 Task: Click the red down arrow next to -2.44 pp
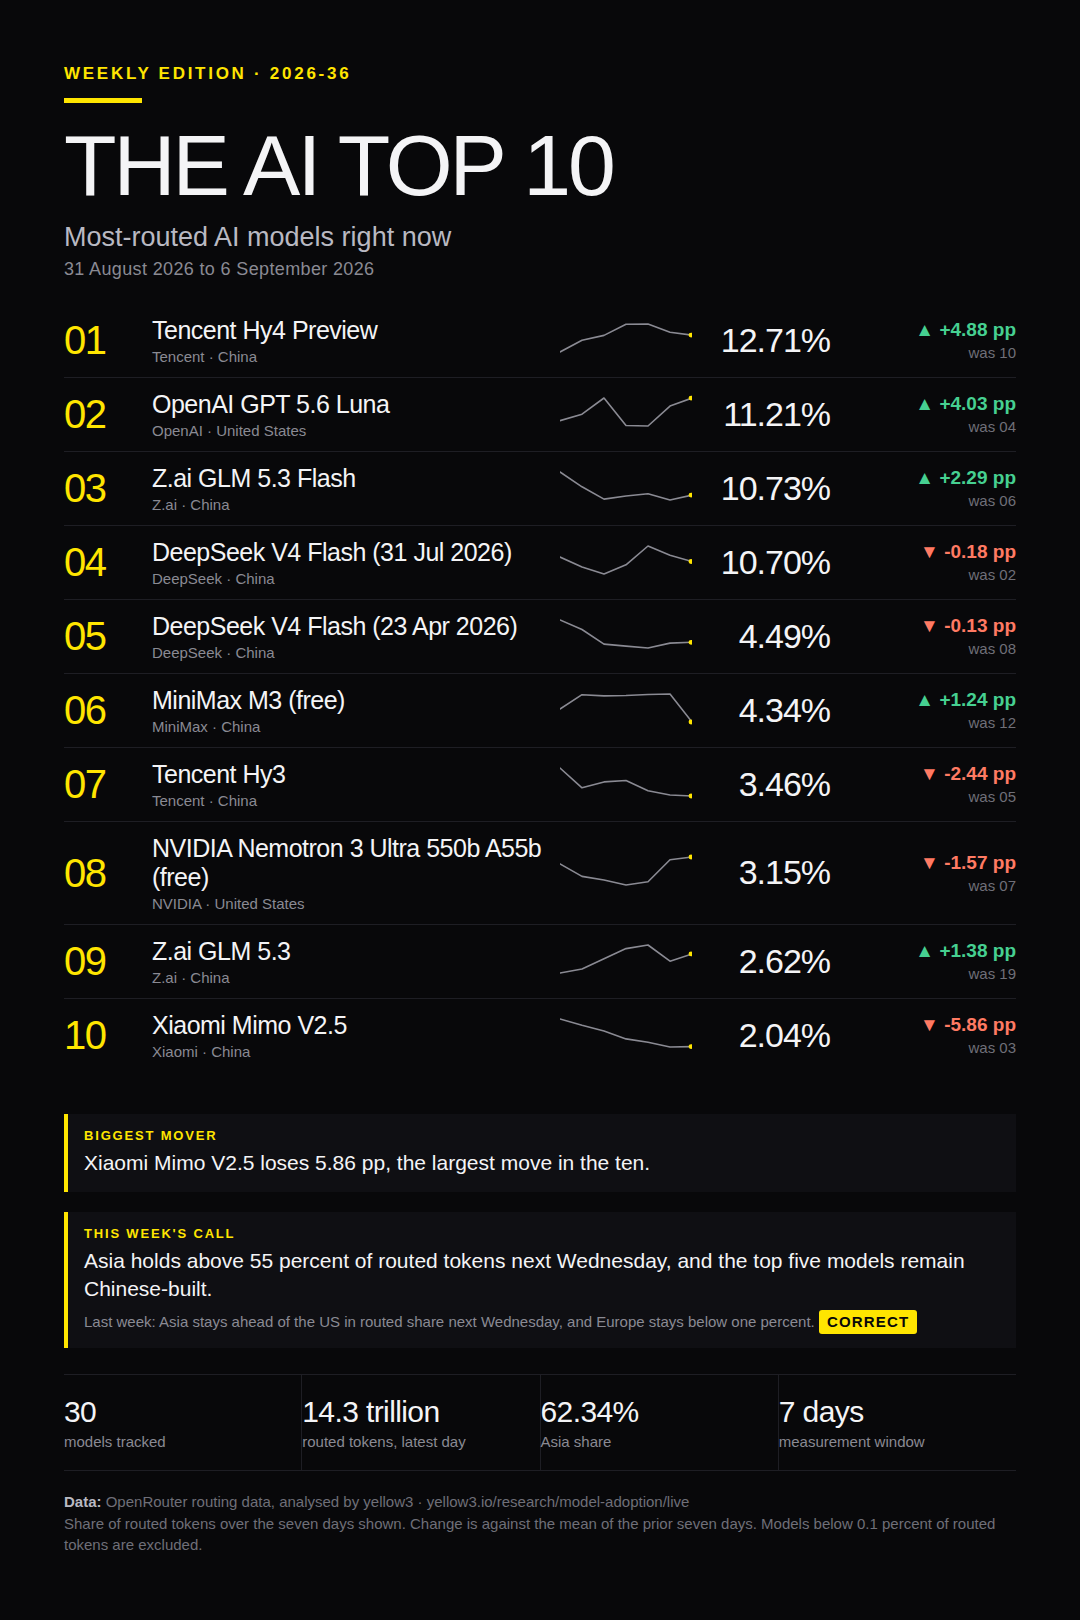(930, 774)
